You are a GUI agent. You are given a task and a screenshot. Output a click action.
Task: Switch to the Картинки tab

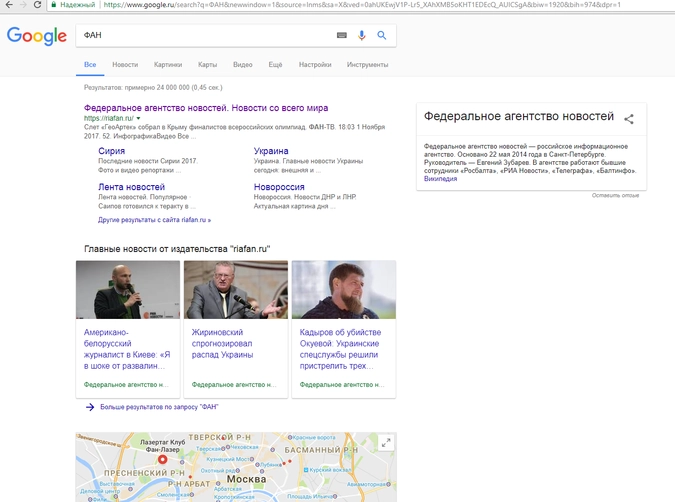[x=168, y=65]
